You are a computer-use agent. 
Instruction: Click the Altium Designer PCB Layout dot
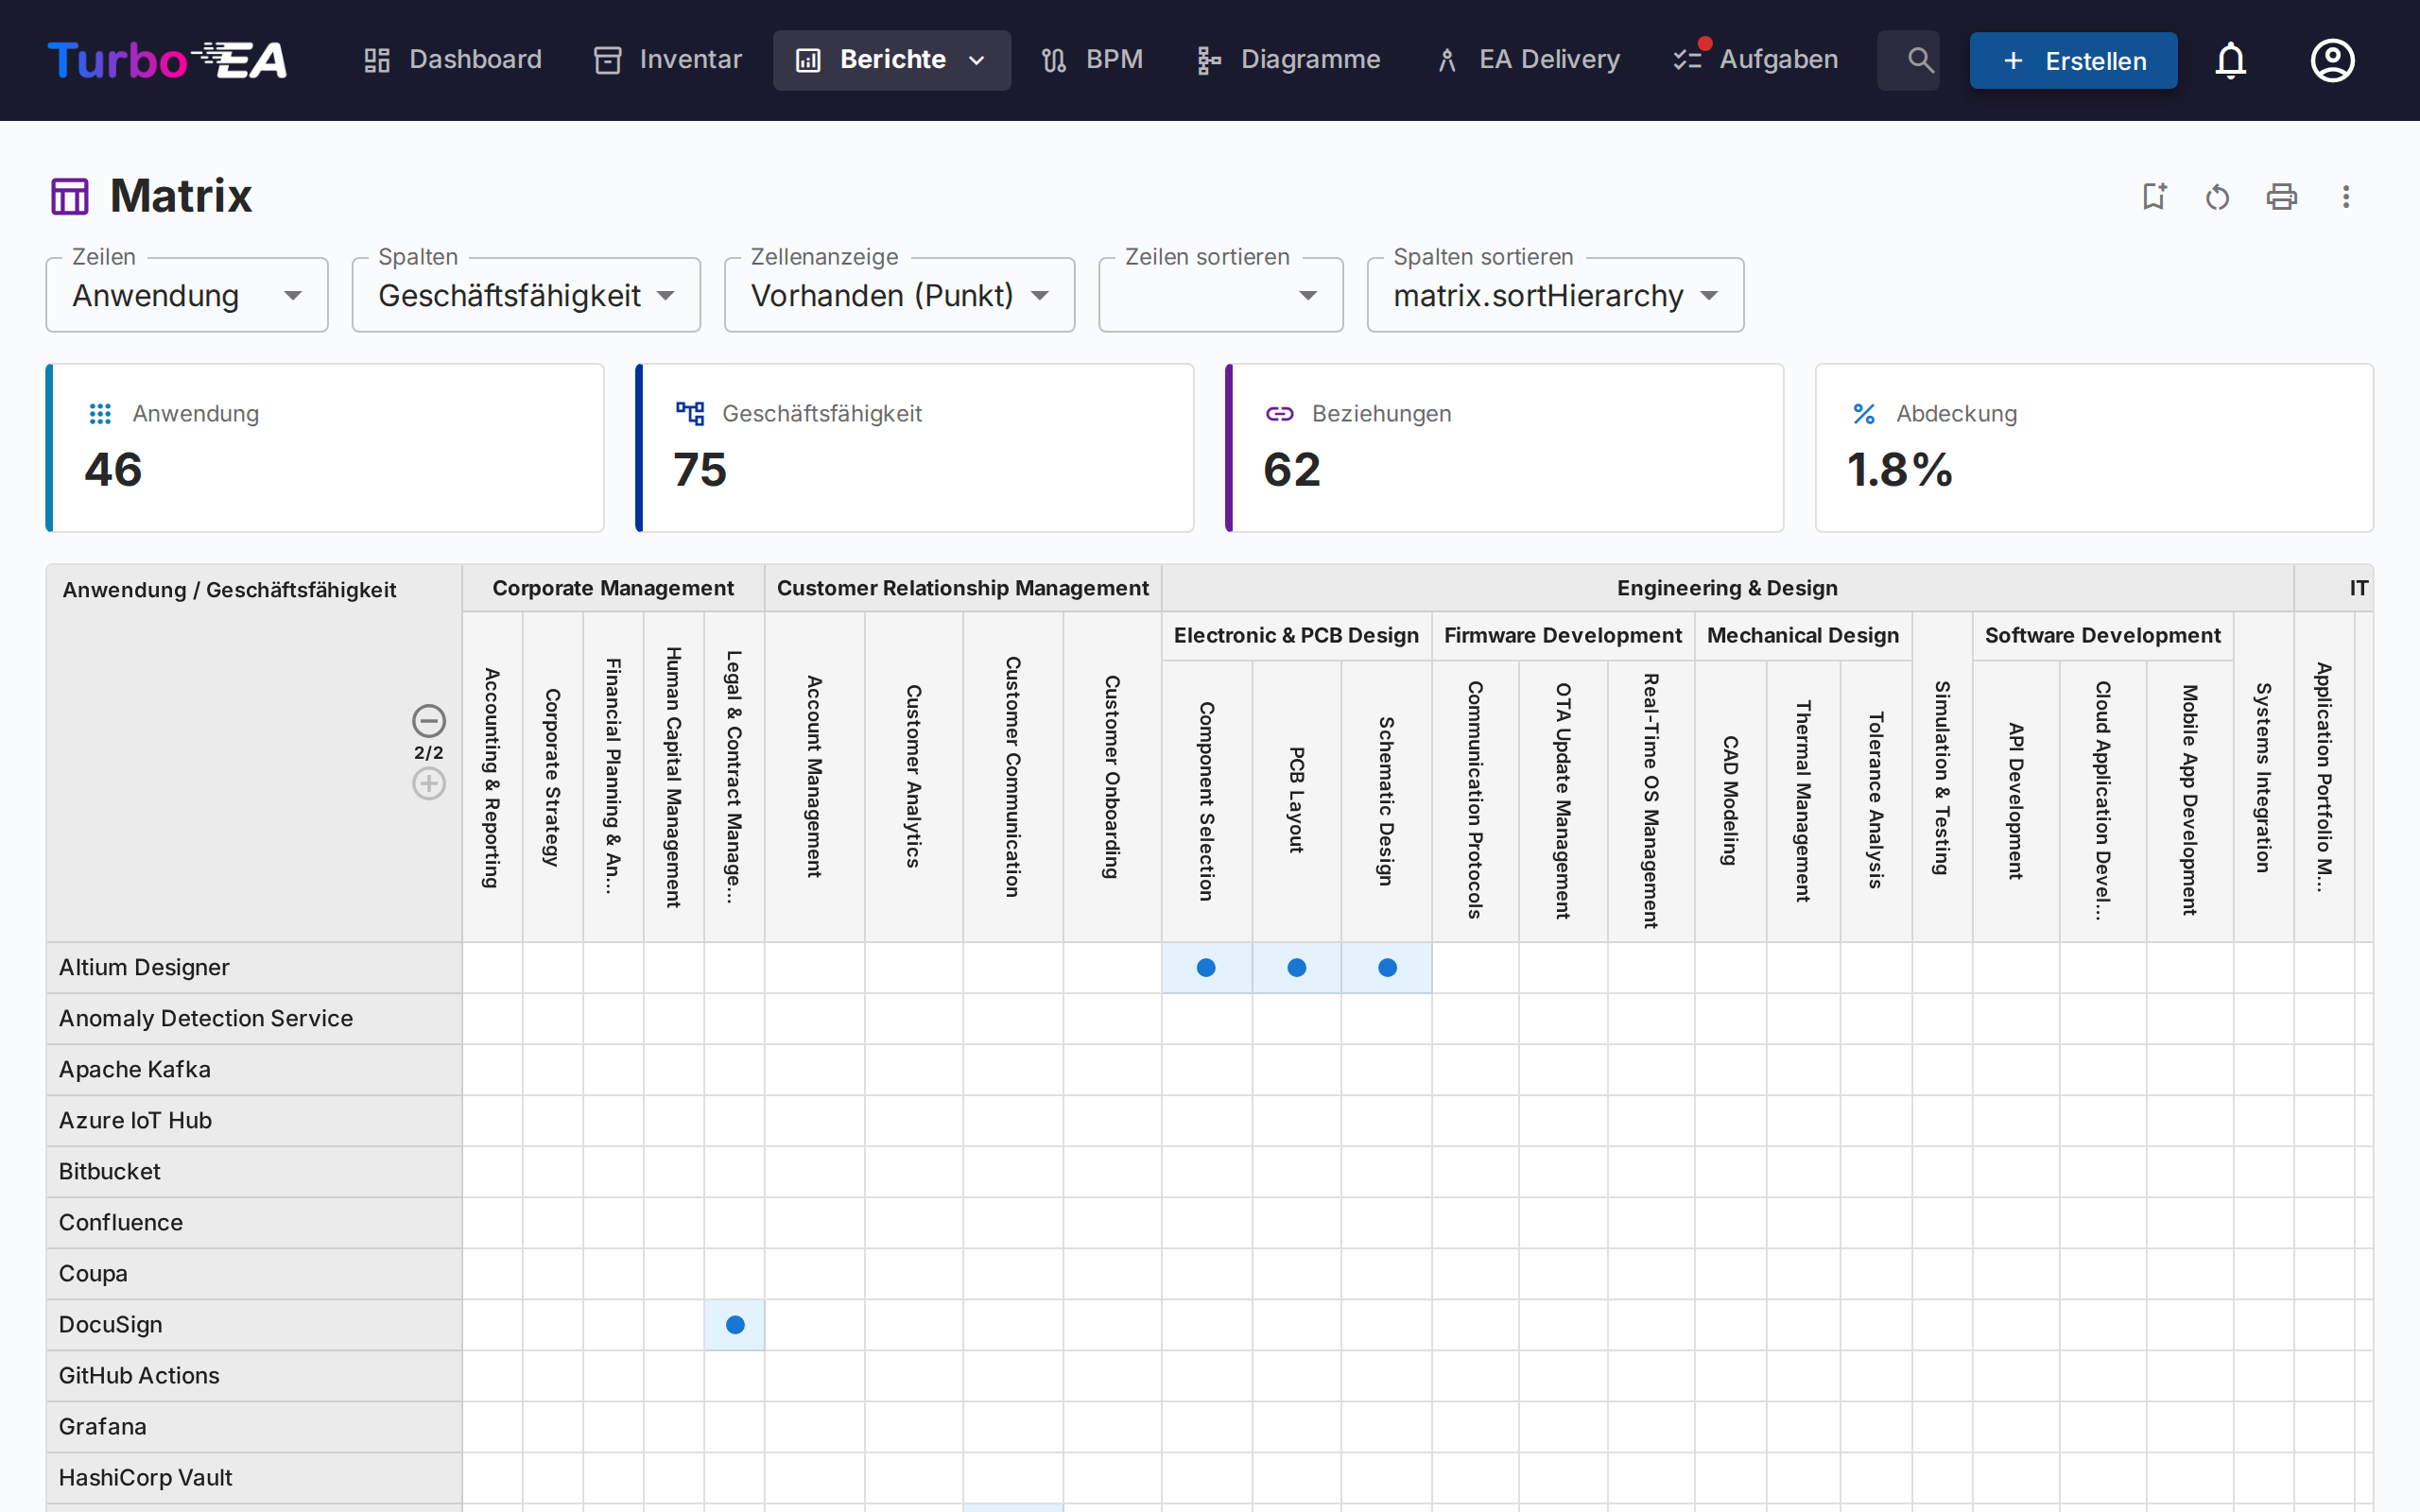[x=1296, y=967]
